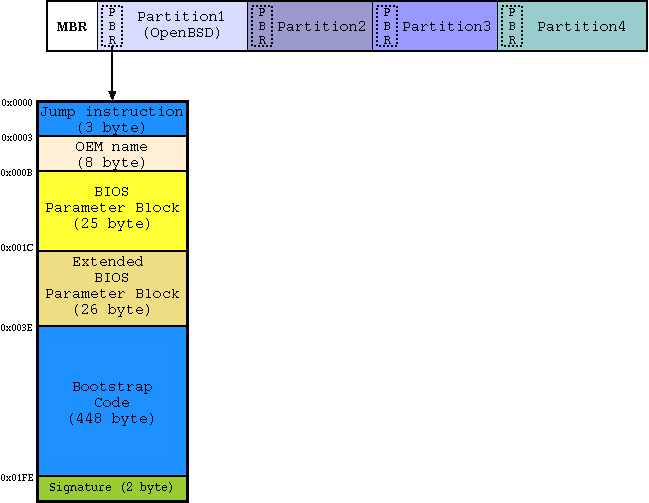The image size is (649, 503).
Task: Click the Partition1 (OpenBSD) label
Action: [x=181, y=26]
